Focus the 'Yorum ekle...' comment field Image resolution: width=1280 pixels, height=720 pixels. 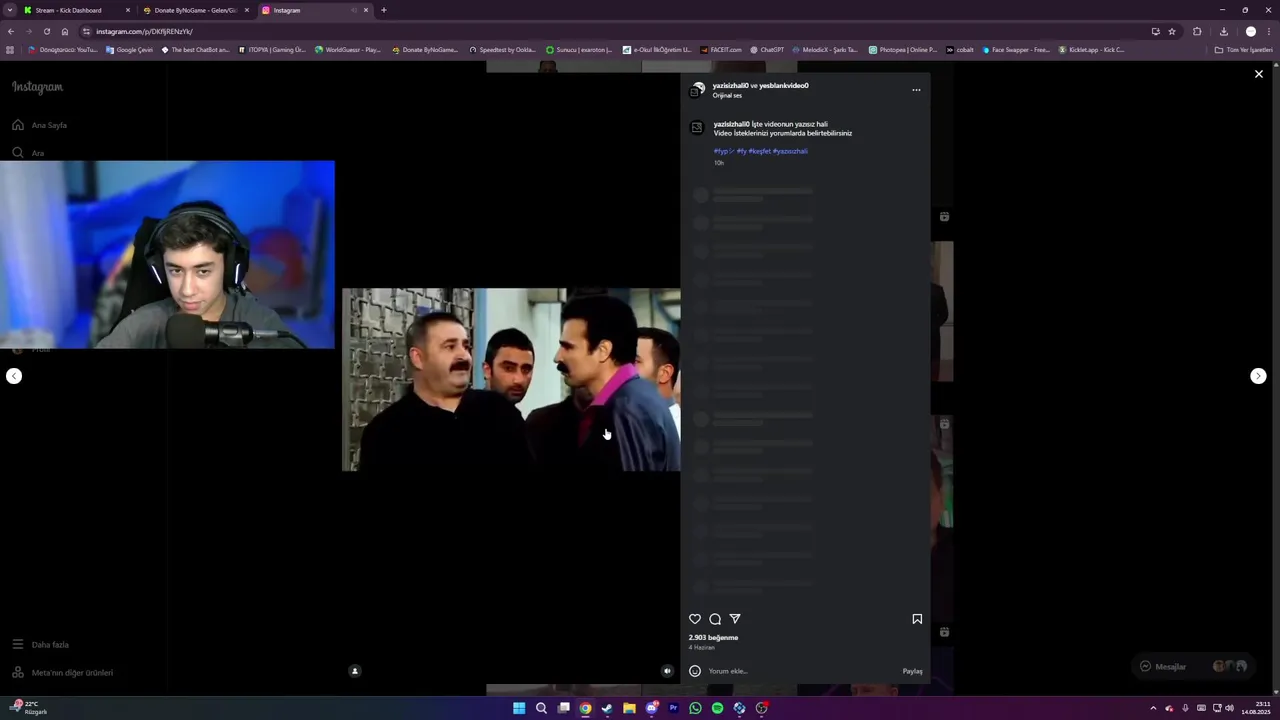pos(800,671)
